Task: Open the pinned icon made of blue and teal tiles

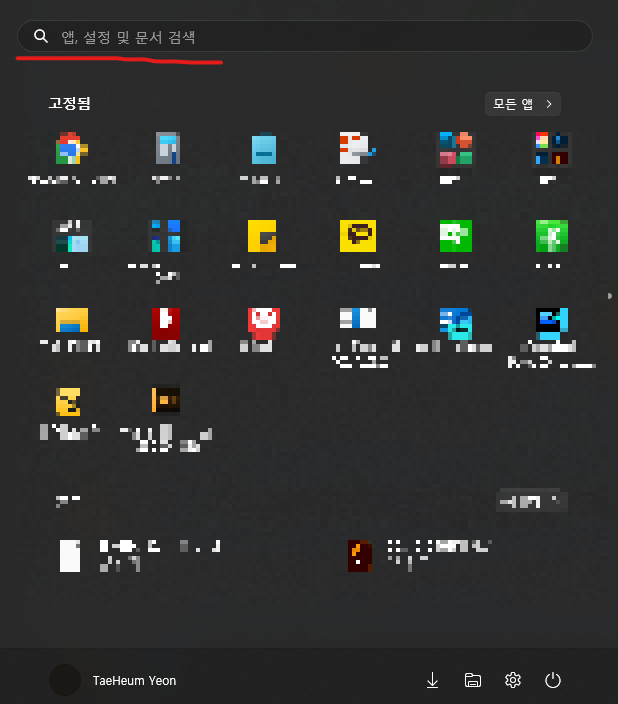Action: point(165,236)
